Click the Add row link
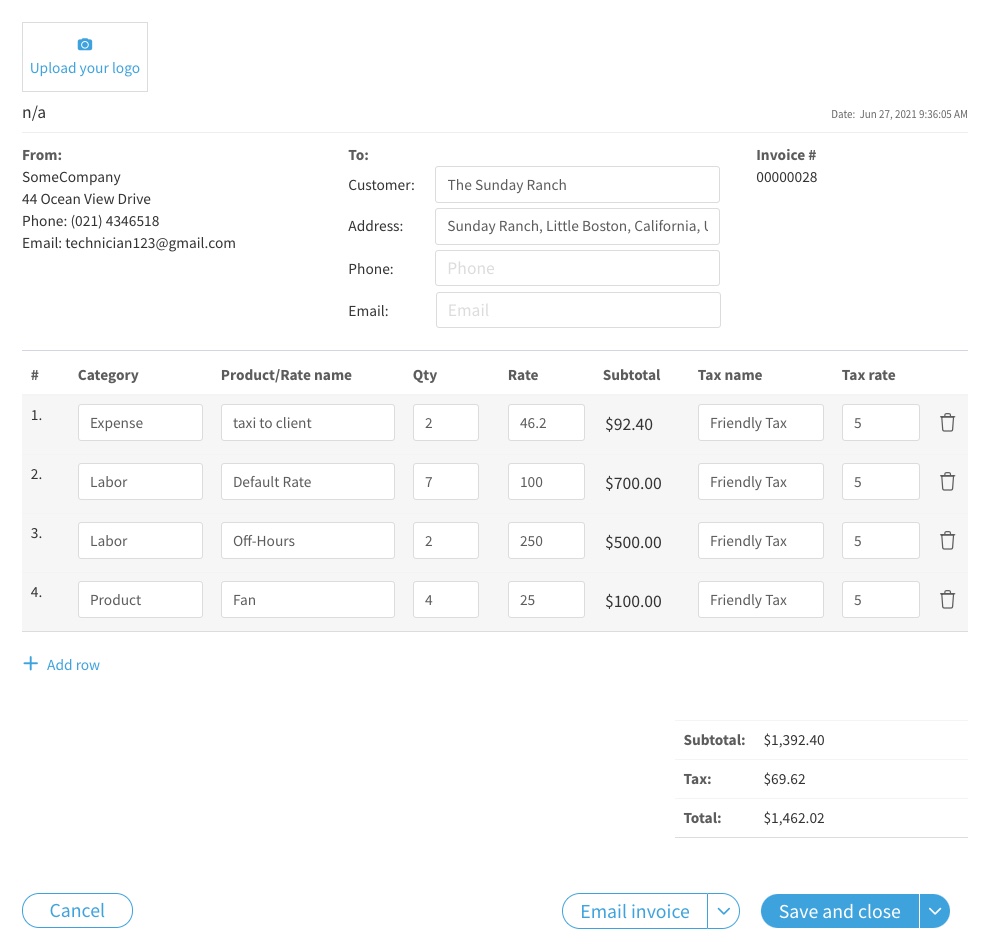 pos(73,664)
